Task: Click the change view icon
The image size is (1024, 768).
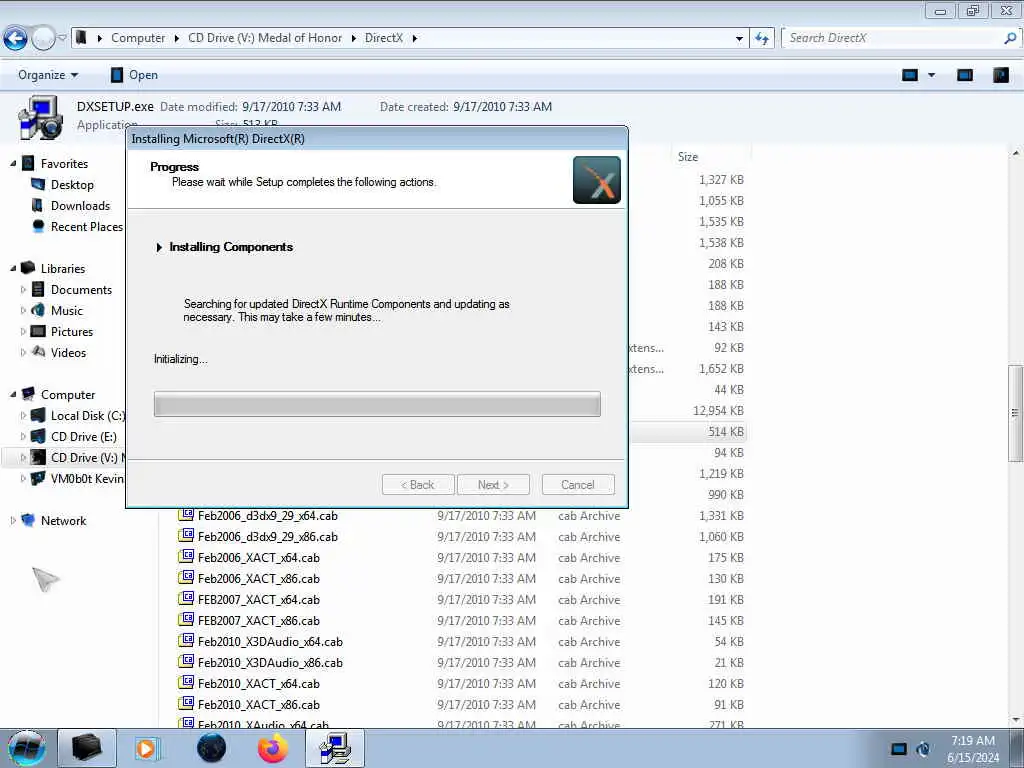Action: (x=910, y=75)
